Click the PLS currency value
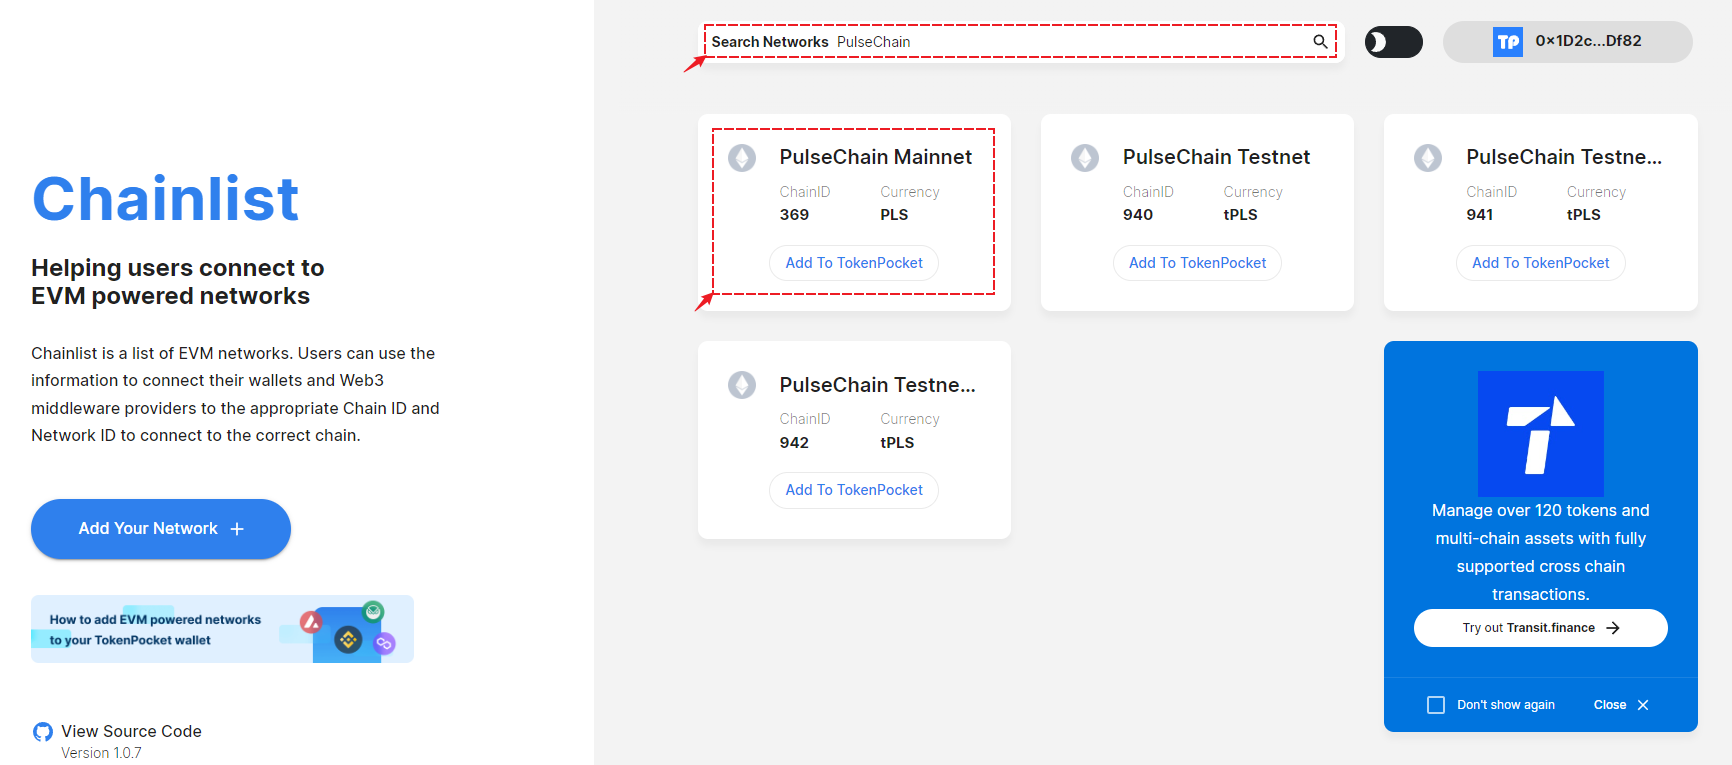 tap(894, 215)
